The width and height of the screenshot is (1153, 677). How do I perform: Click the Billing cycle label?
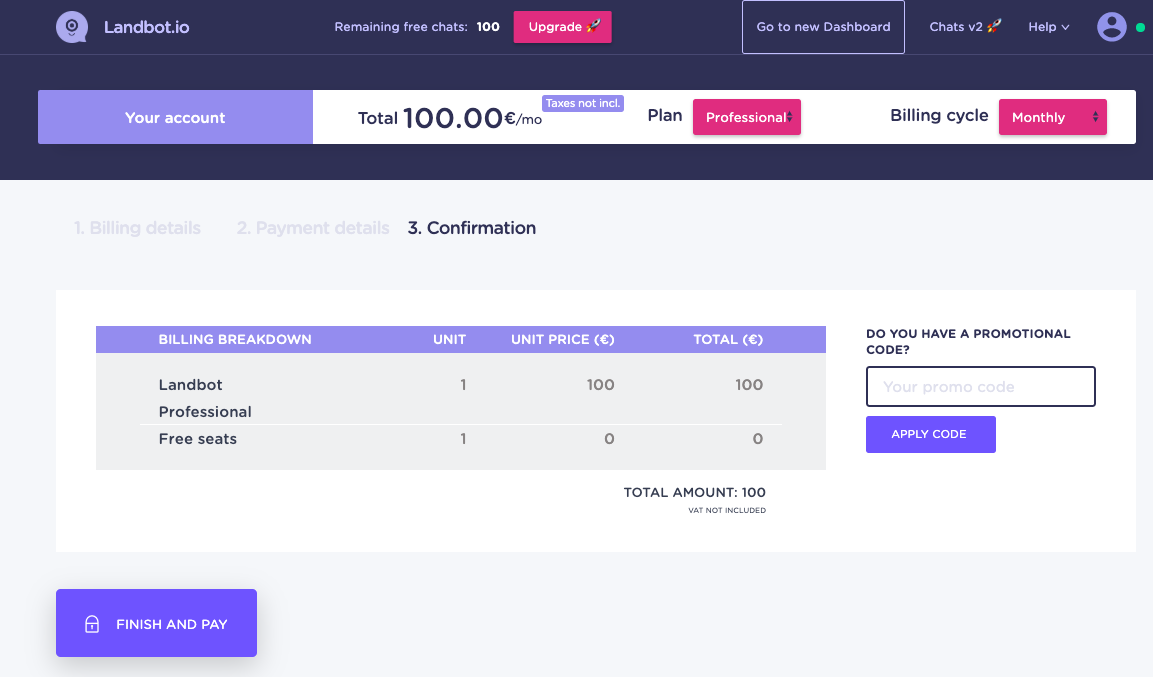939,115
